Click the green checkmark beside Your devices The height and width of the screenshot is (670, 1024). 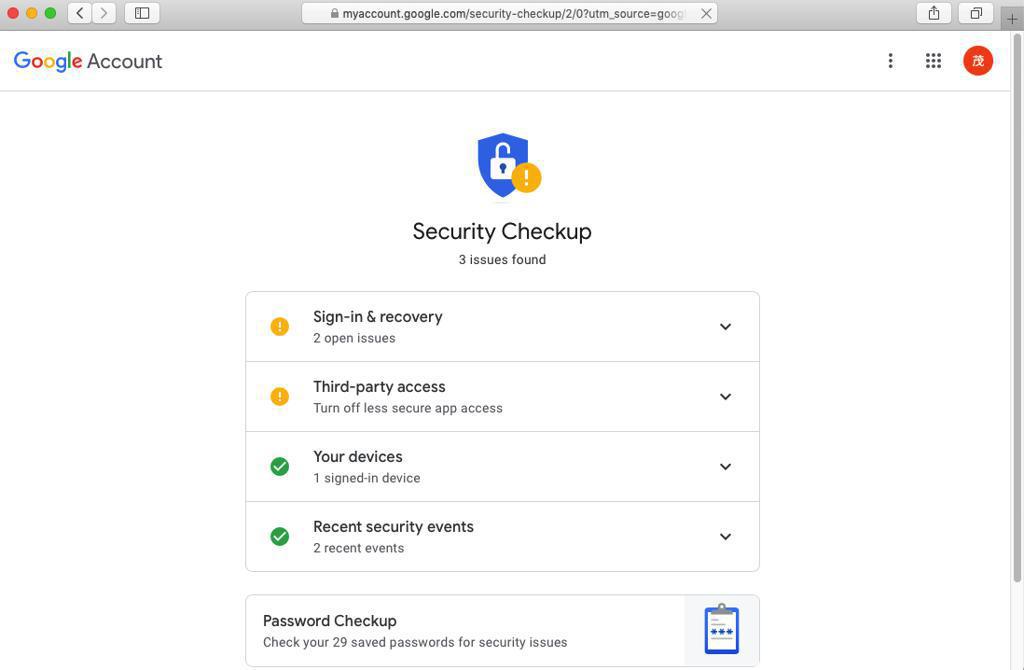point(280,467)
